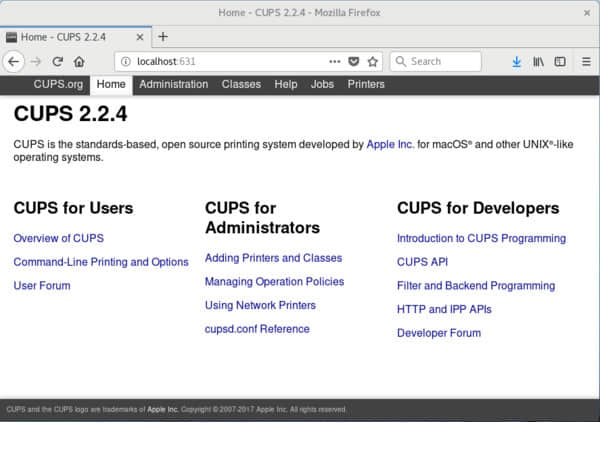Select the Jobs navigation tab
600x463 pixels.
click(x=322, y=84)
